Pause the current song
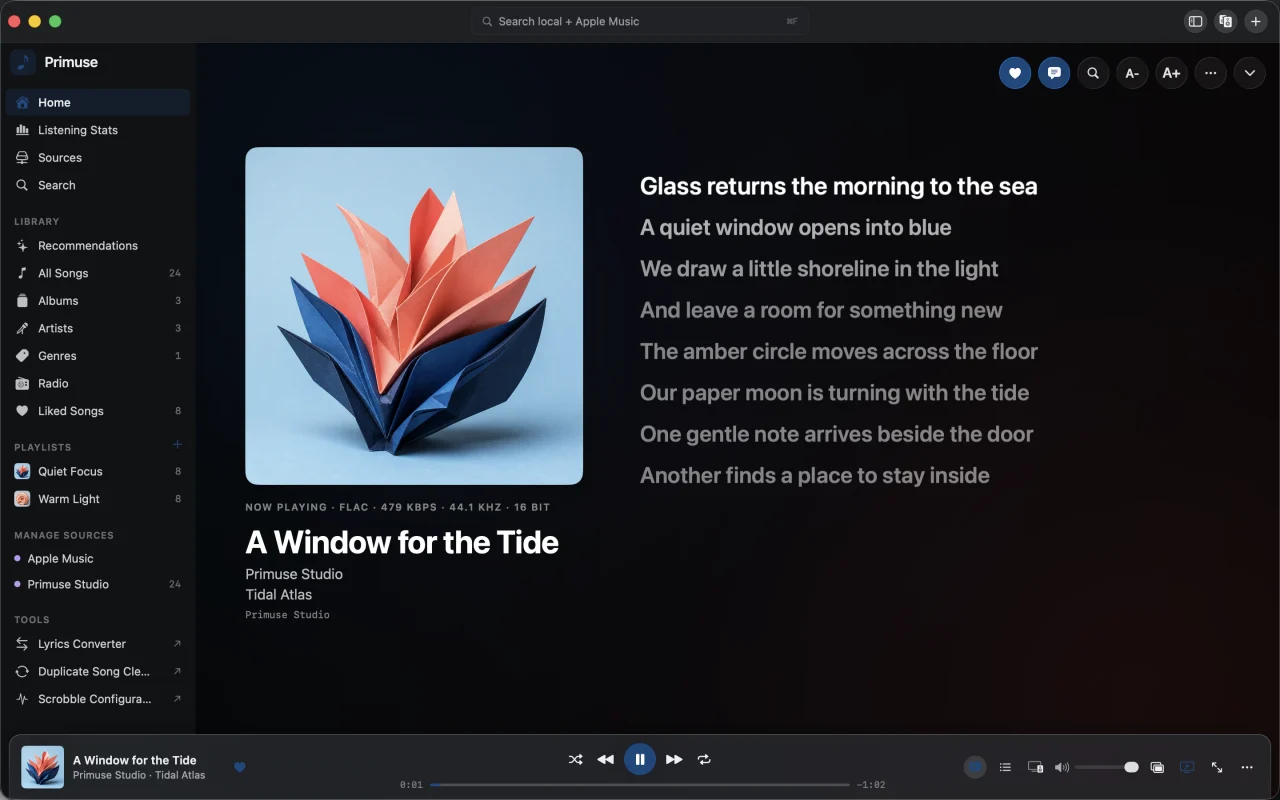The height and width of the screenshot is (800, 1280). pos(640,760)
